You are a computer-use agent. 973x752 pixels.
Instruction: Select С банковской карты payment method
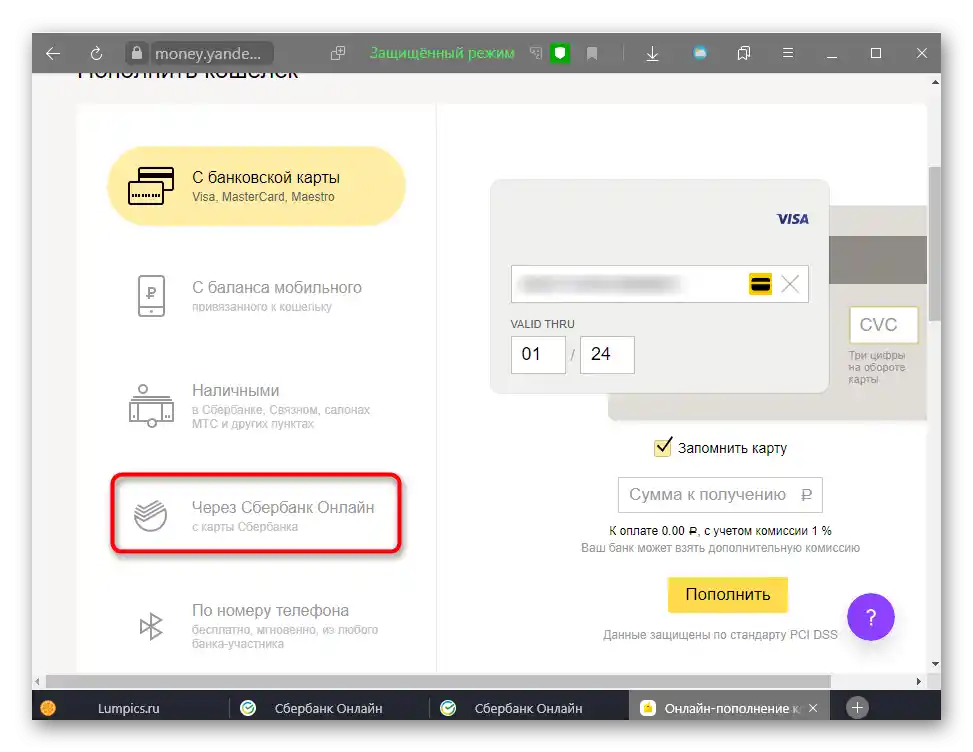coord(256,186)
